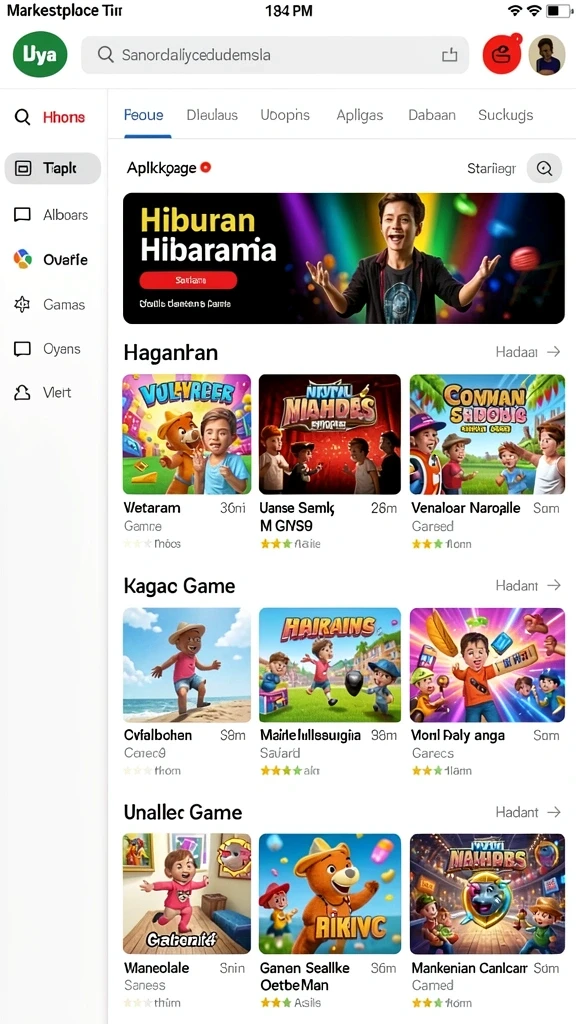Open the HAIRAINS game thumbnail
The height and width of the screenshot is (1024, 576).
(330, 665)
